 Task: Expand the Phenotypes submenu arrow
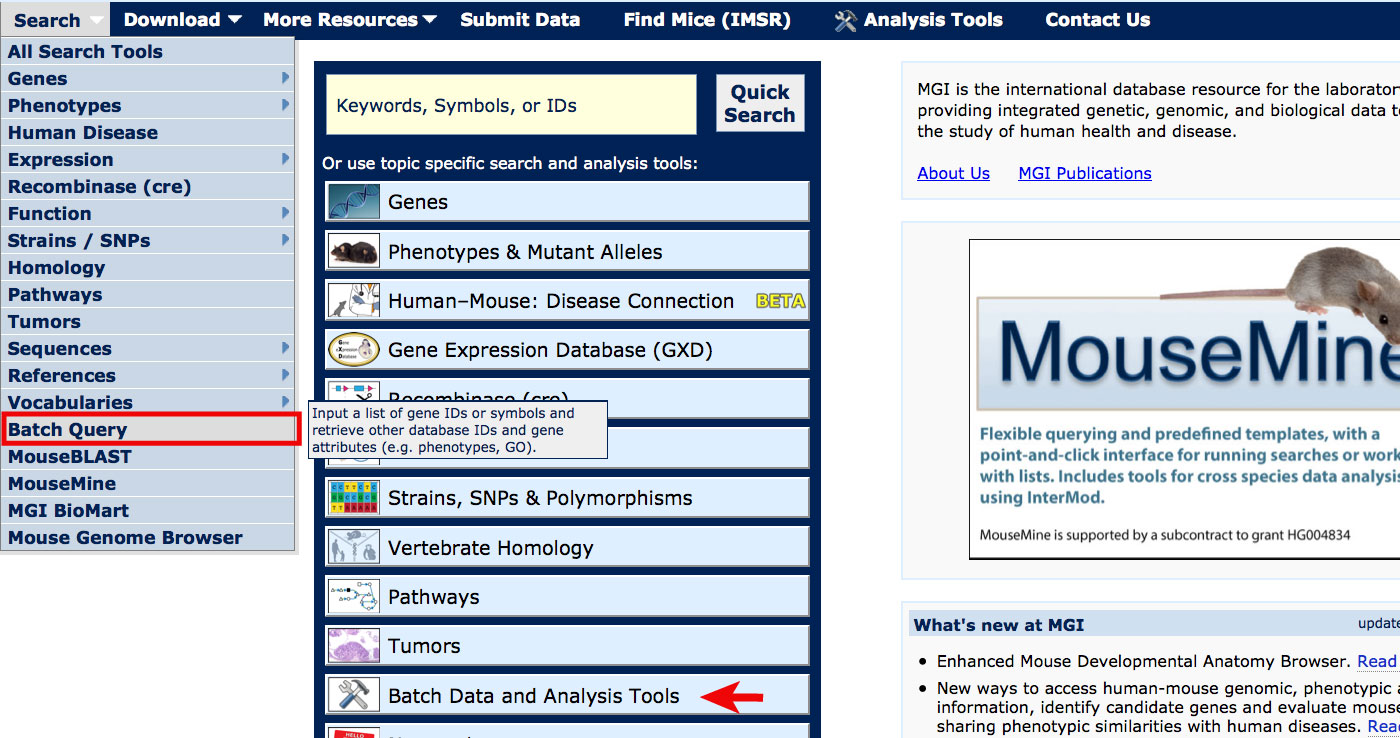tap(285, 105)
